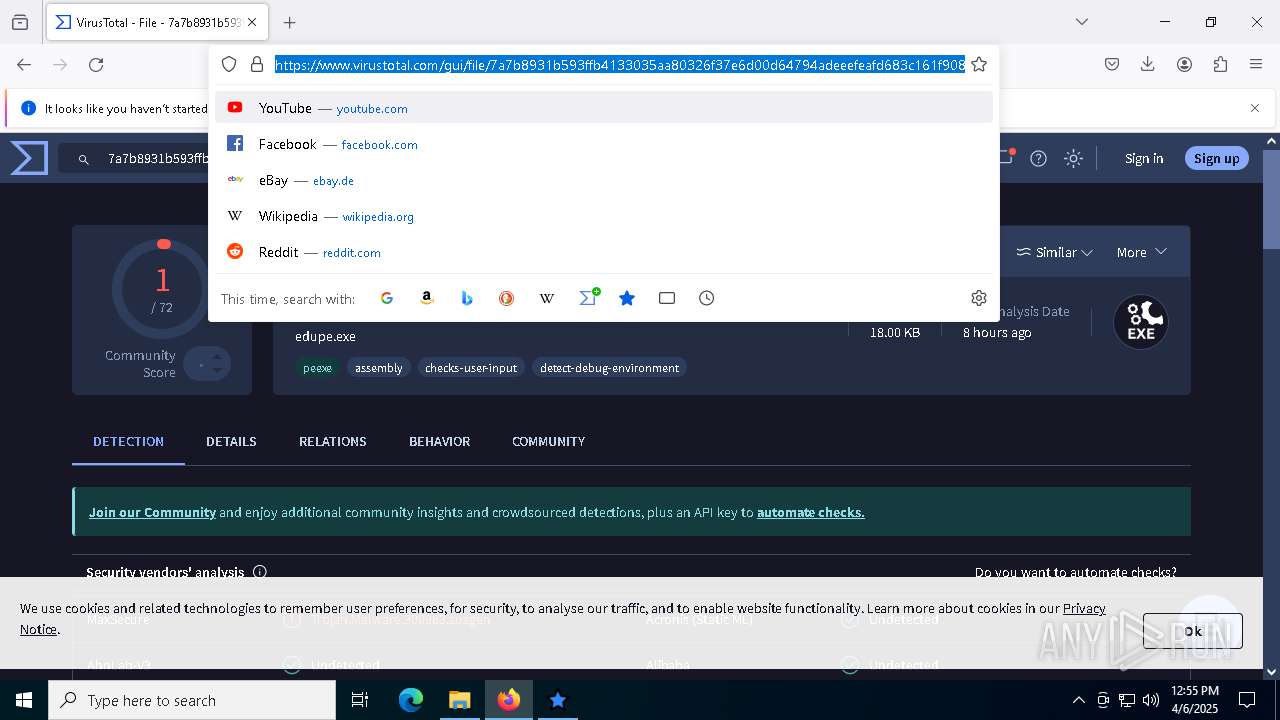Vote with community score control
This screenshot has height=720, width=1280.
coord(208,364)
